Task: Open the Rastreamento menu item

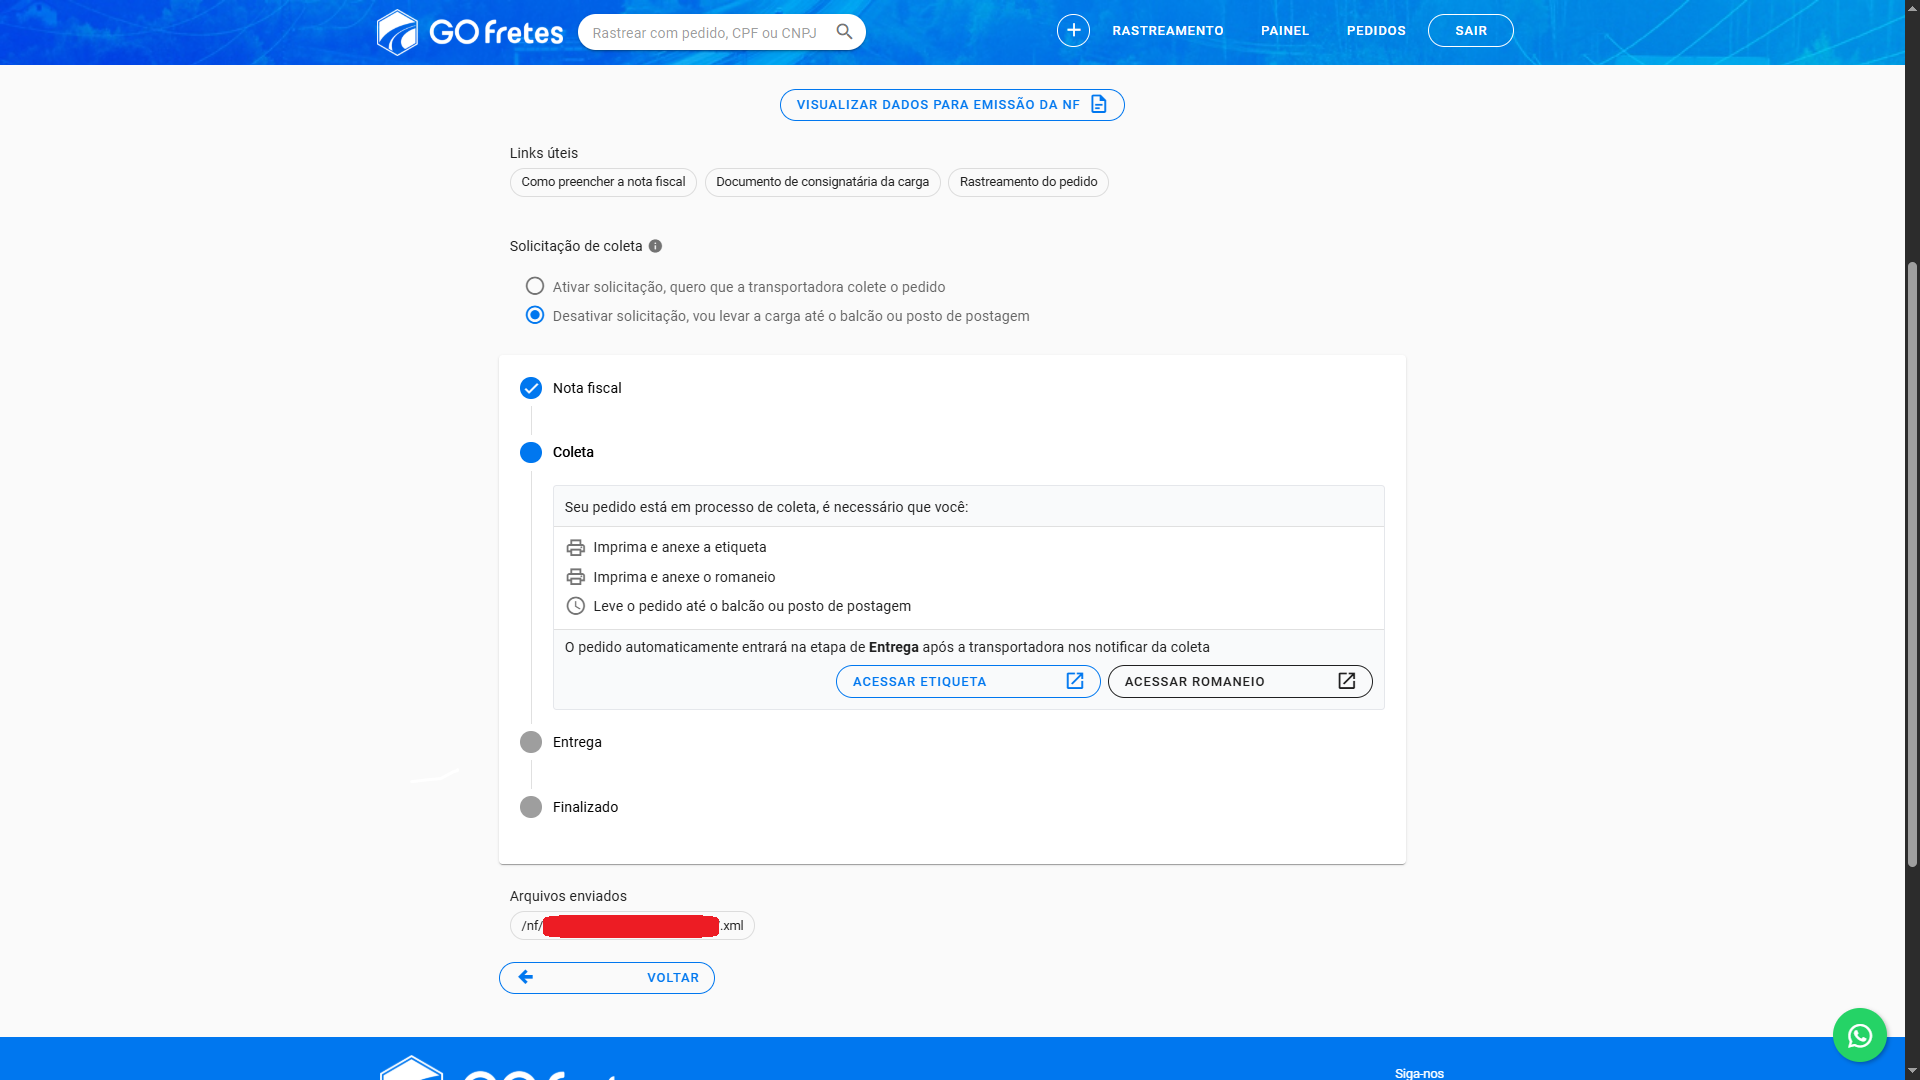Action: 1167,31
